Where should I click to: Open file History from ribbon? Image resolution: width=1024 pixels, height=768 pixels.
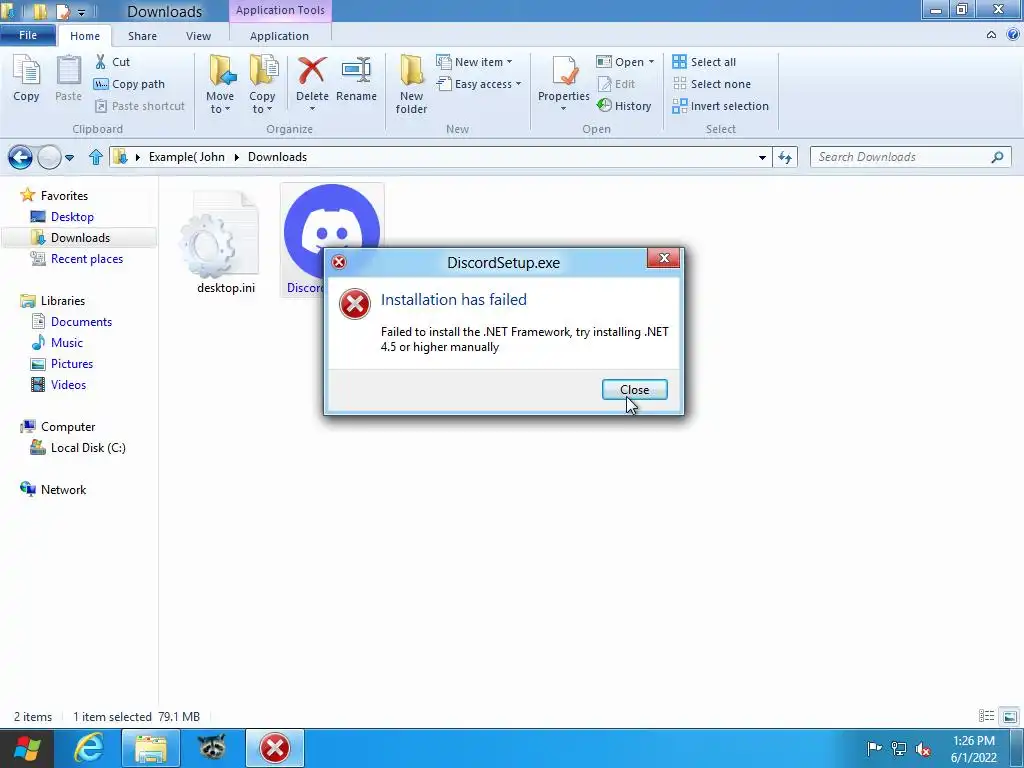(x=624, y=106)
